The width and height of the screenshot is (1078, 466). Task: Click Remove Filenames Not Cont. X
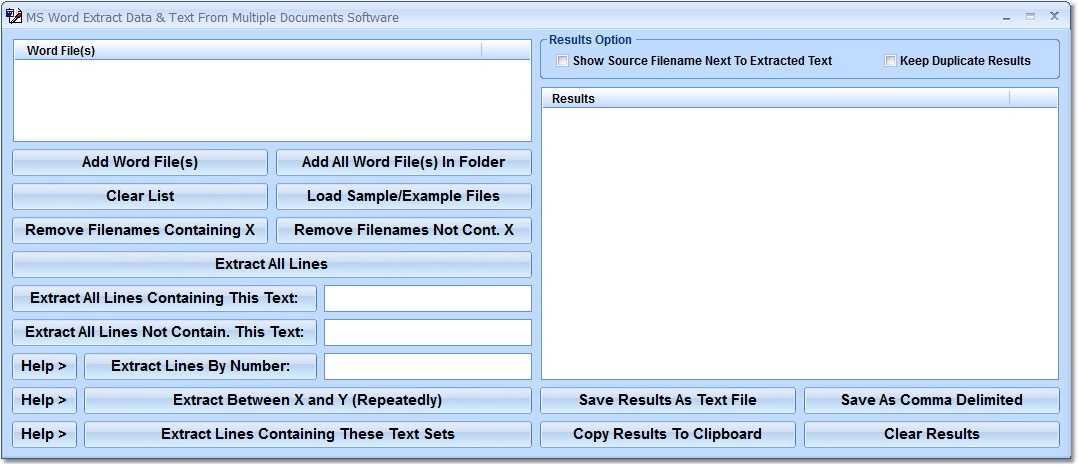click(404, 230)
